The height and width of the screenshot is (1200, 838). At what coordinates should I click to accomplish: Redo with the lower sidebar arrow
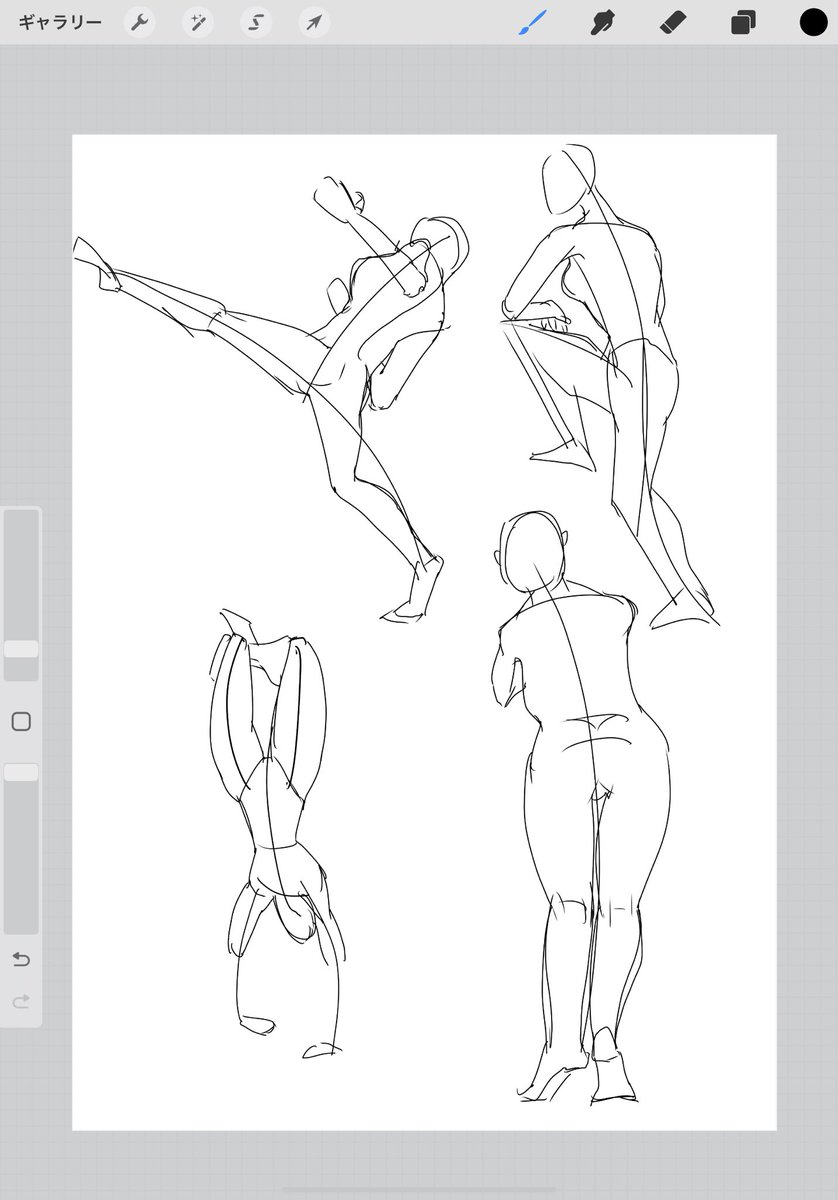pyautogui.click(x=21, y=1001)
